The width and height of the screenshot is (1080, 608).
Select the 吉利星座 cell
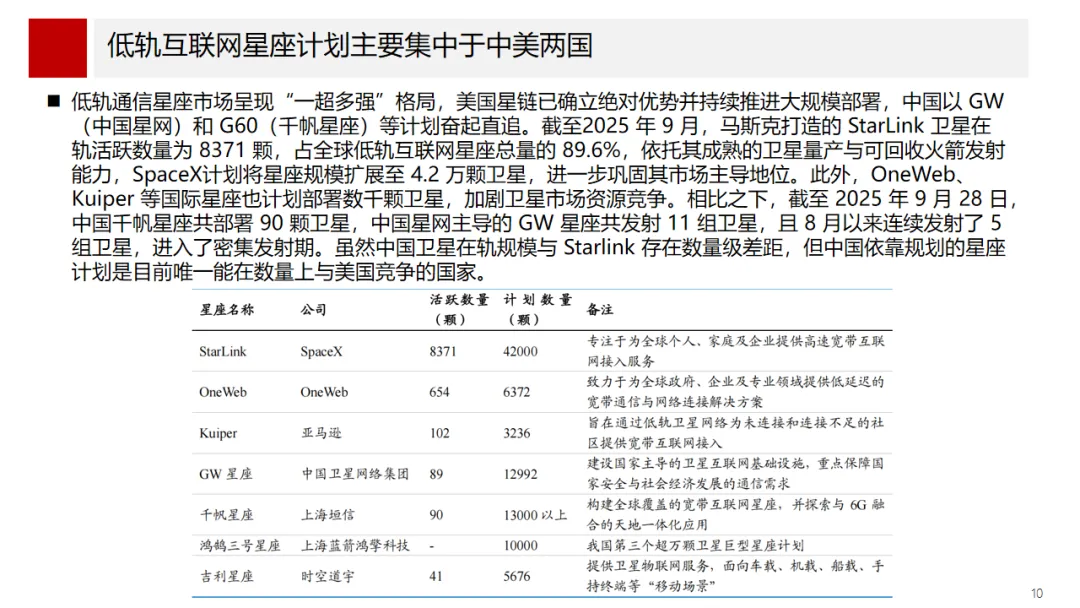(x=227, y=576)
